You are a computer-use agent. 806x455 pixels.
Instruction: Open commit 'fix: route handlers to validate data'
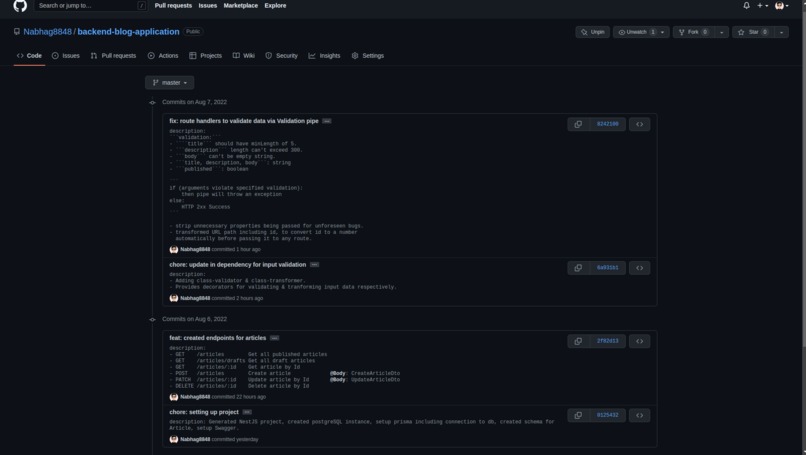[x=244, y=121]
